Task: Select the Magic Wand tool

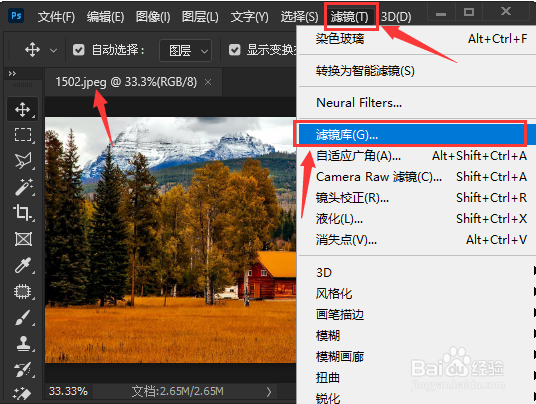Action: tap(23, 187)
